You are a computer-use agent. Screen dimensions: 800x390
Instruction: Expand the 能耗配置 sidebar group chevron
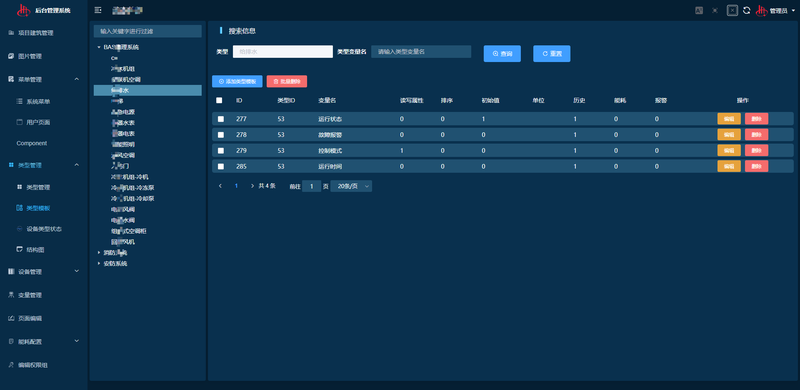click(x=77, y=341)
